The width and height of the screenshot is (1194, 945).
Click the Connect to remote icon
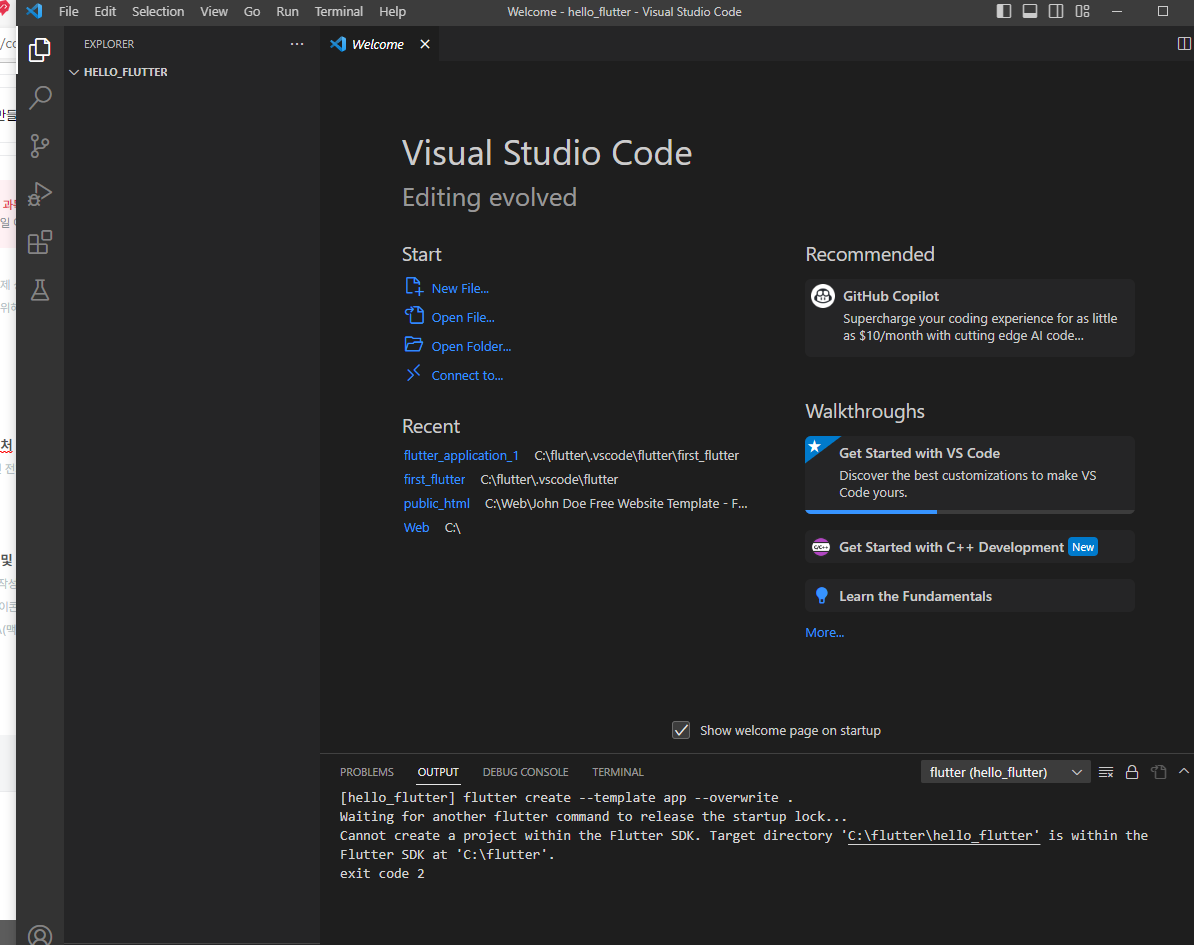click(413, 373)
